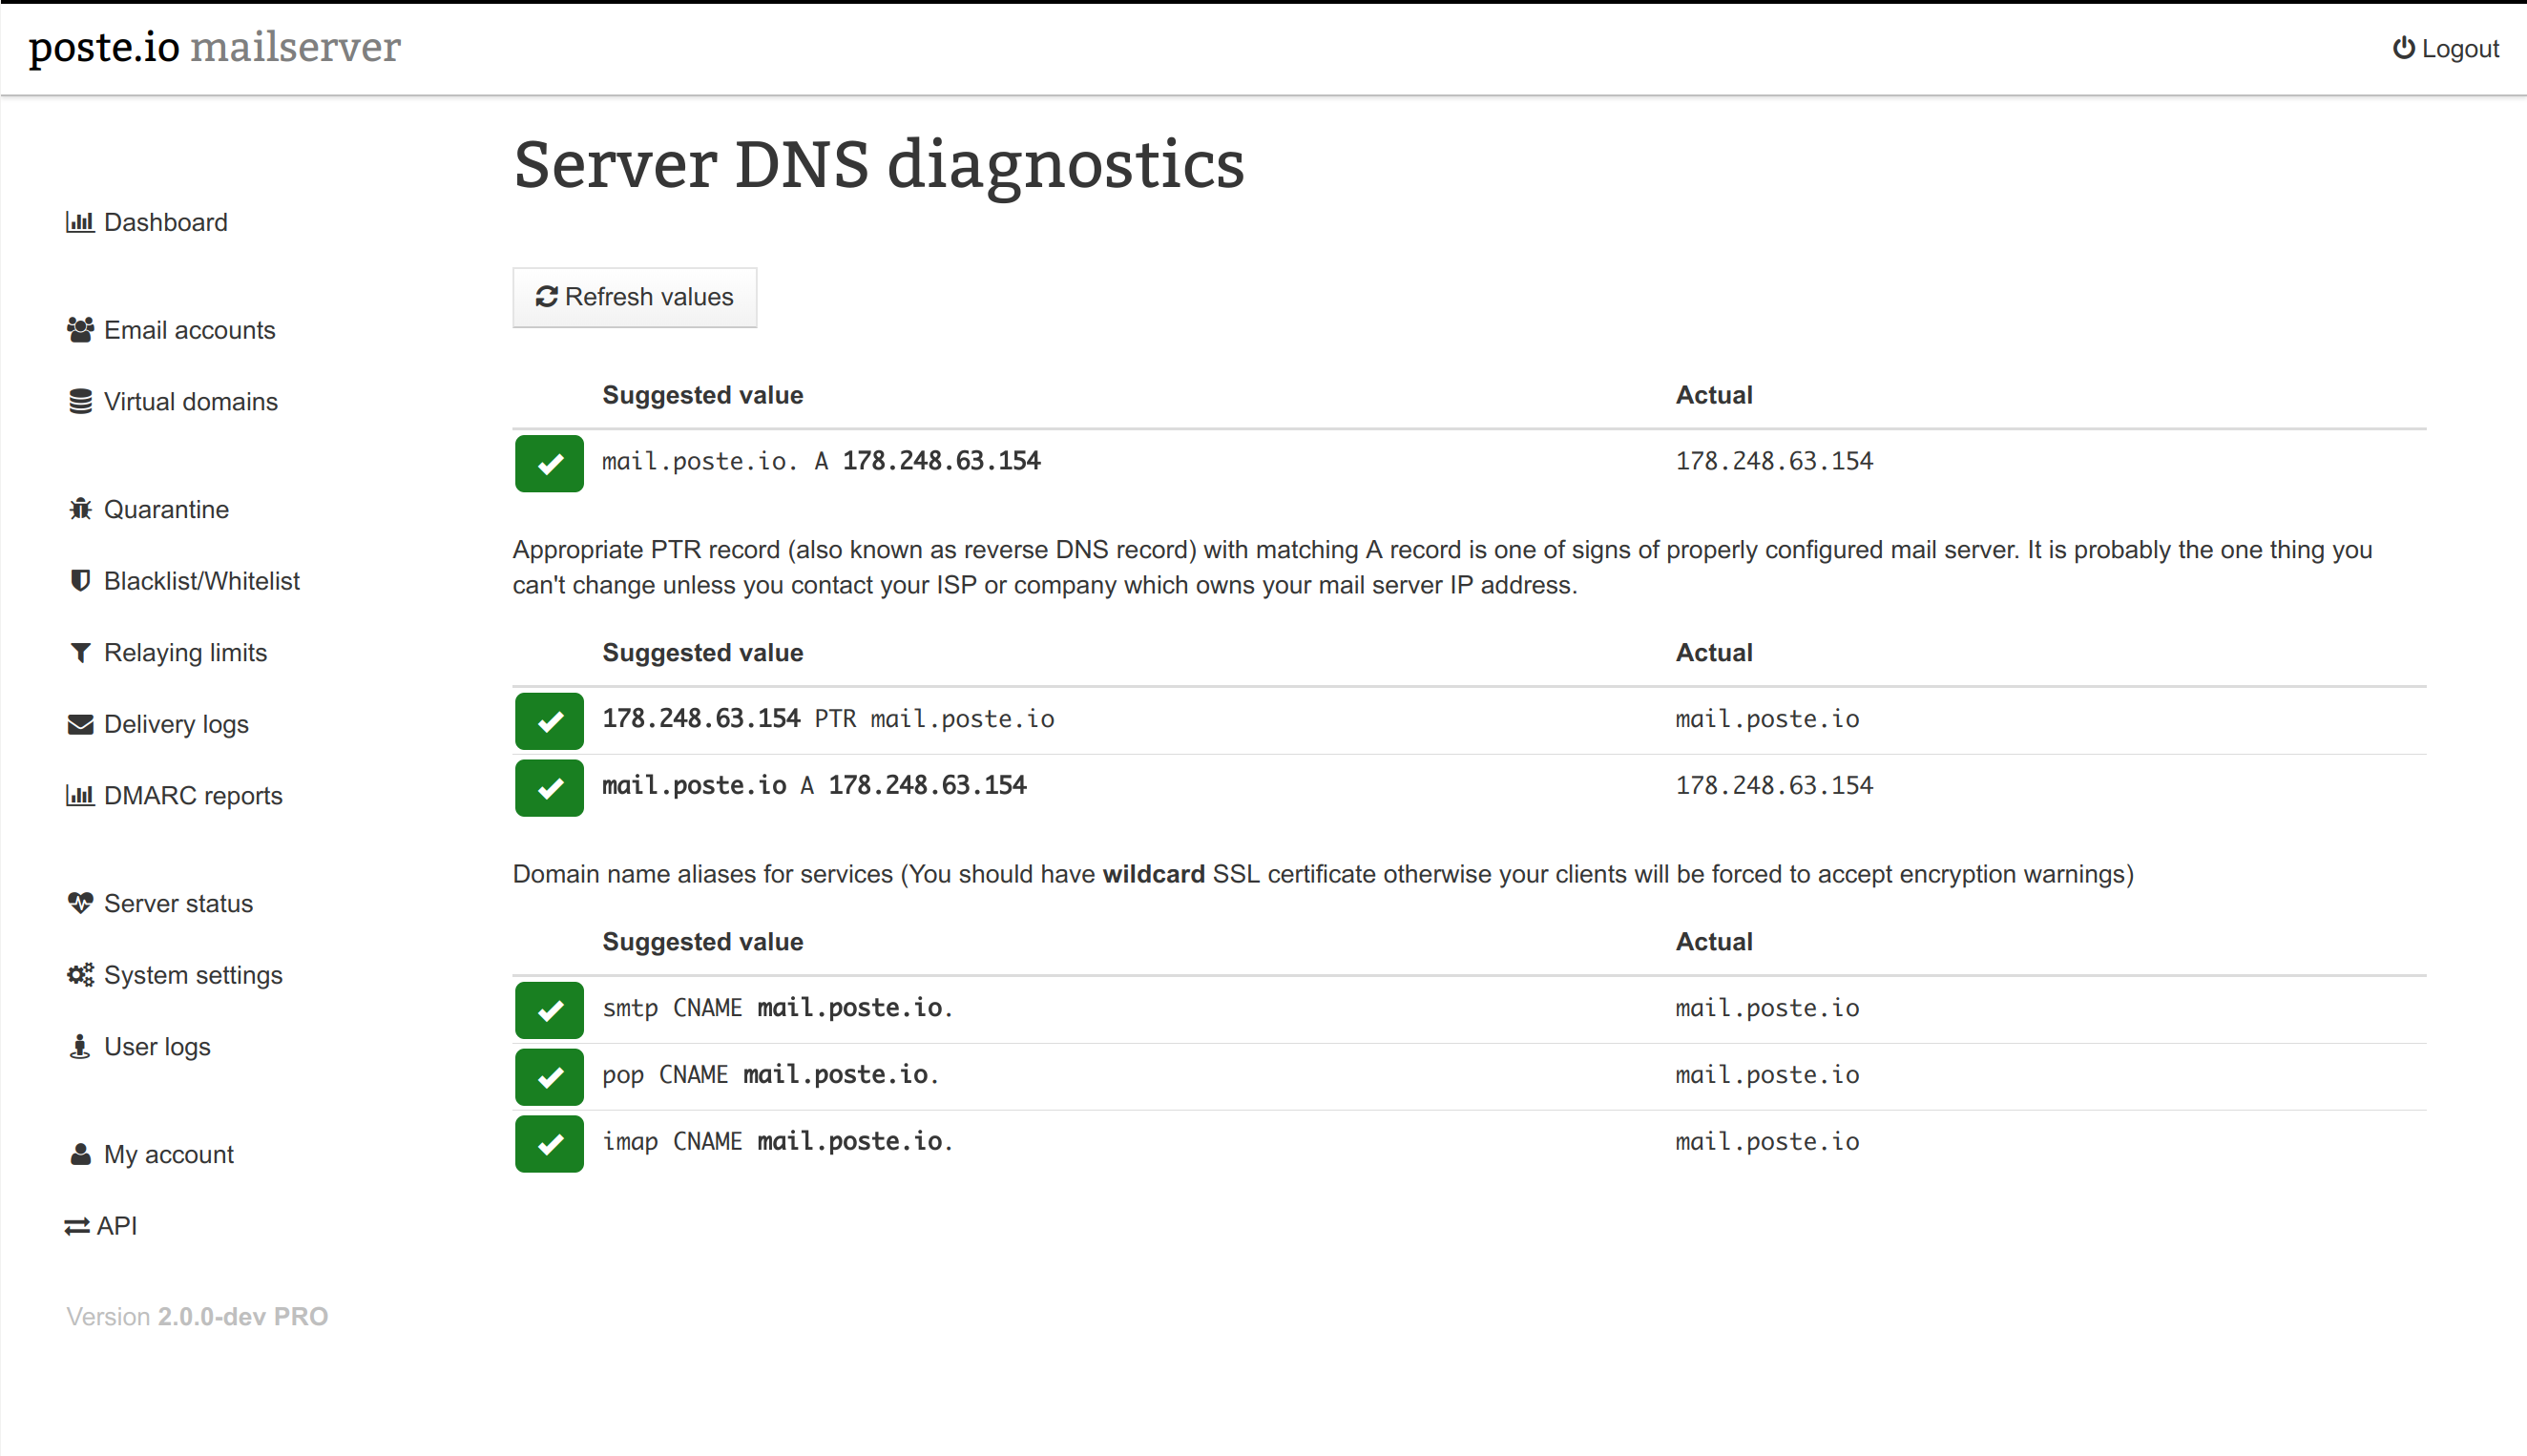The height and width of the screenshot is (1456, 2527).
Task: Go to My account page
Action: point(168,1154)
